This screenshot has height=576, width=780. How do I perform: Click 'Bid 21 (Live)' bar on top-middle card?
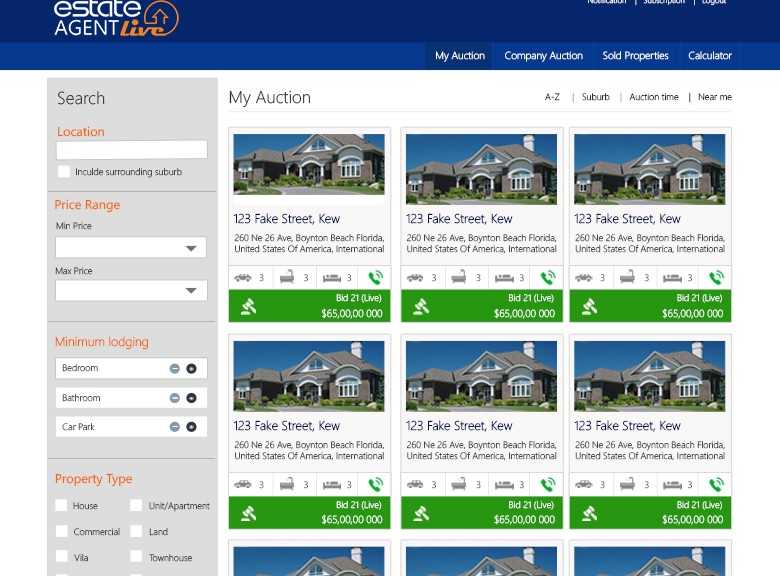(482, 306)
